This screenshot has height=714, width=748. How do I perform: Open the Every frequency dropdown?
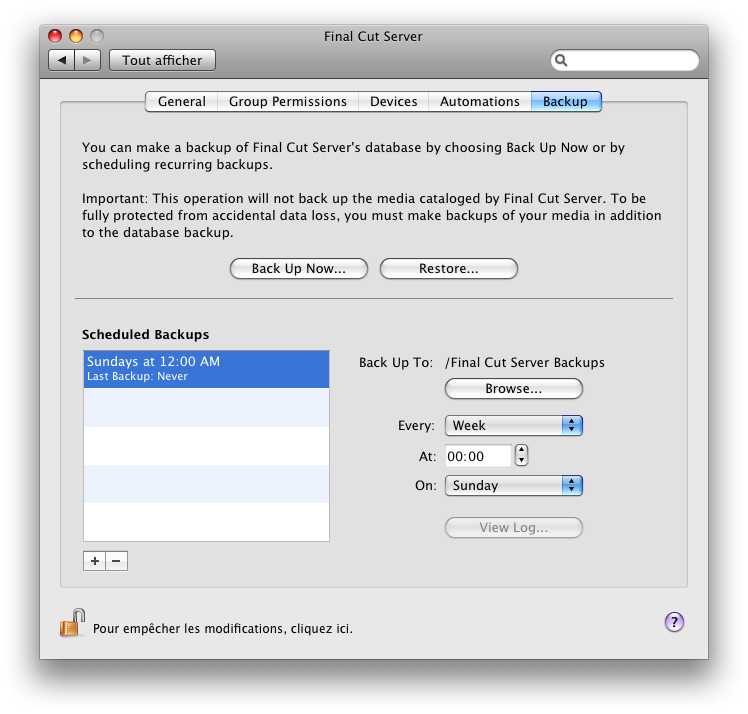514,425
